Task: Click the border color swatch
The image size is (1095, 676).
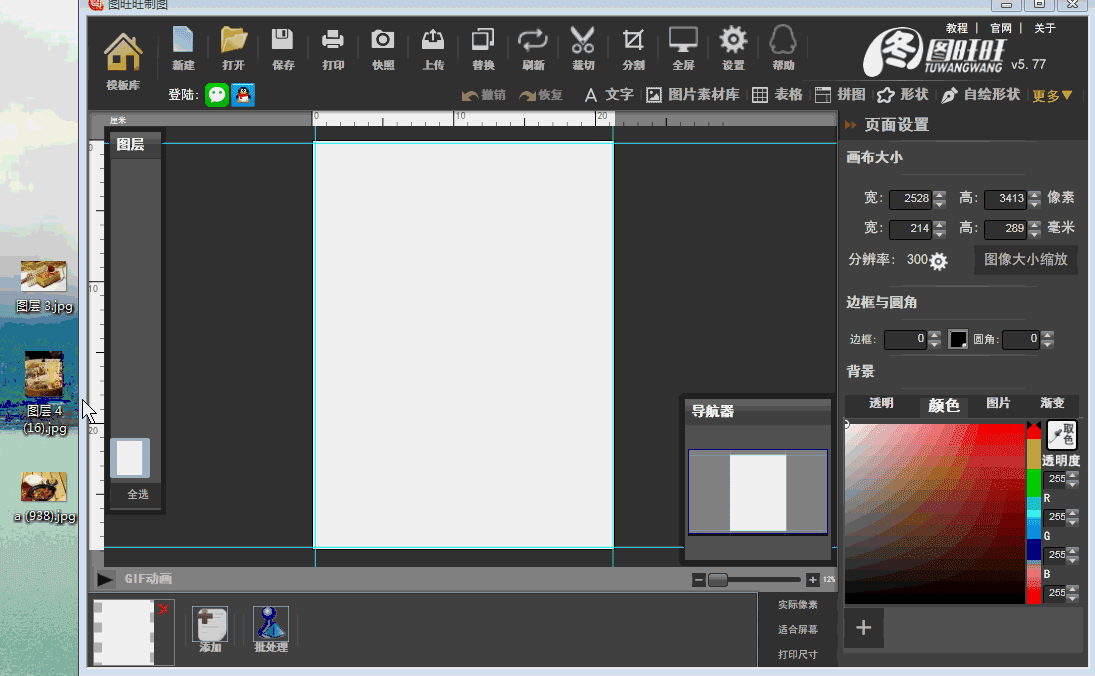Action: tap(958, 340)
